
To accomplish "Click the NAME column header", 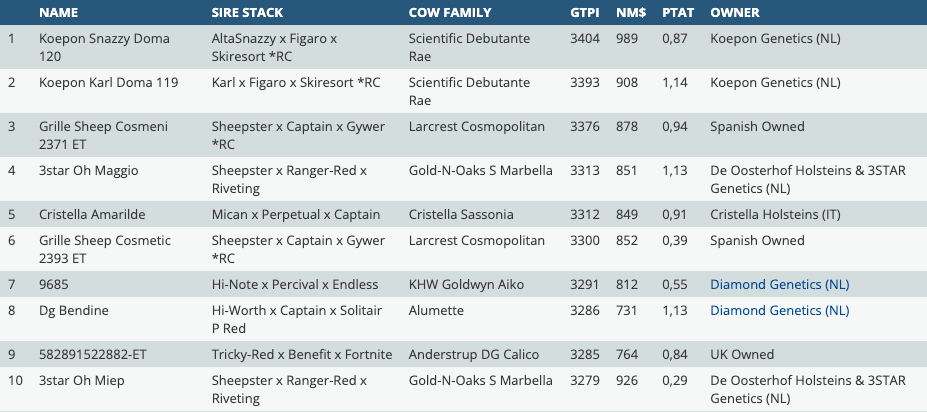I will coord(58,13).
